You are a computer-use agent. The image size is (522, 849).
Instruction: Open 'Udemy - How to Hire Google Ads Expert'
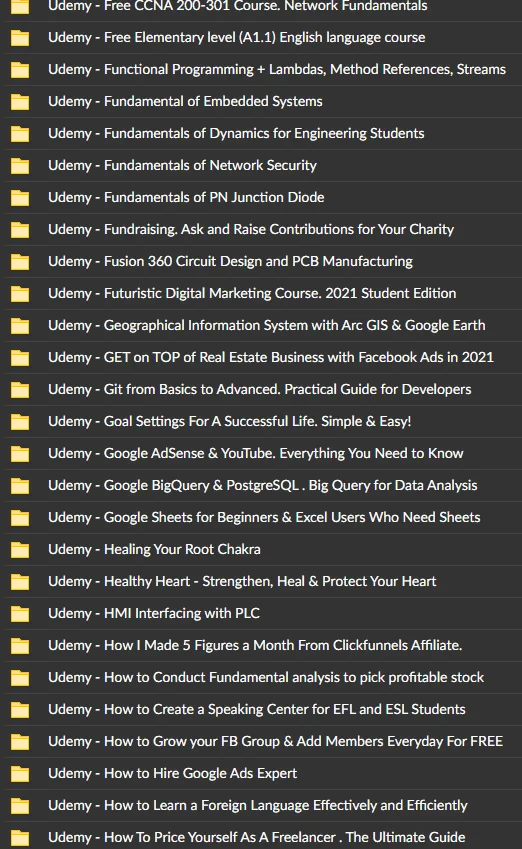[173, 772]
